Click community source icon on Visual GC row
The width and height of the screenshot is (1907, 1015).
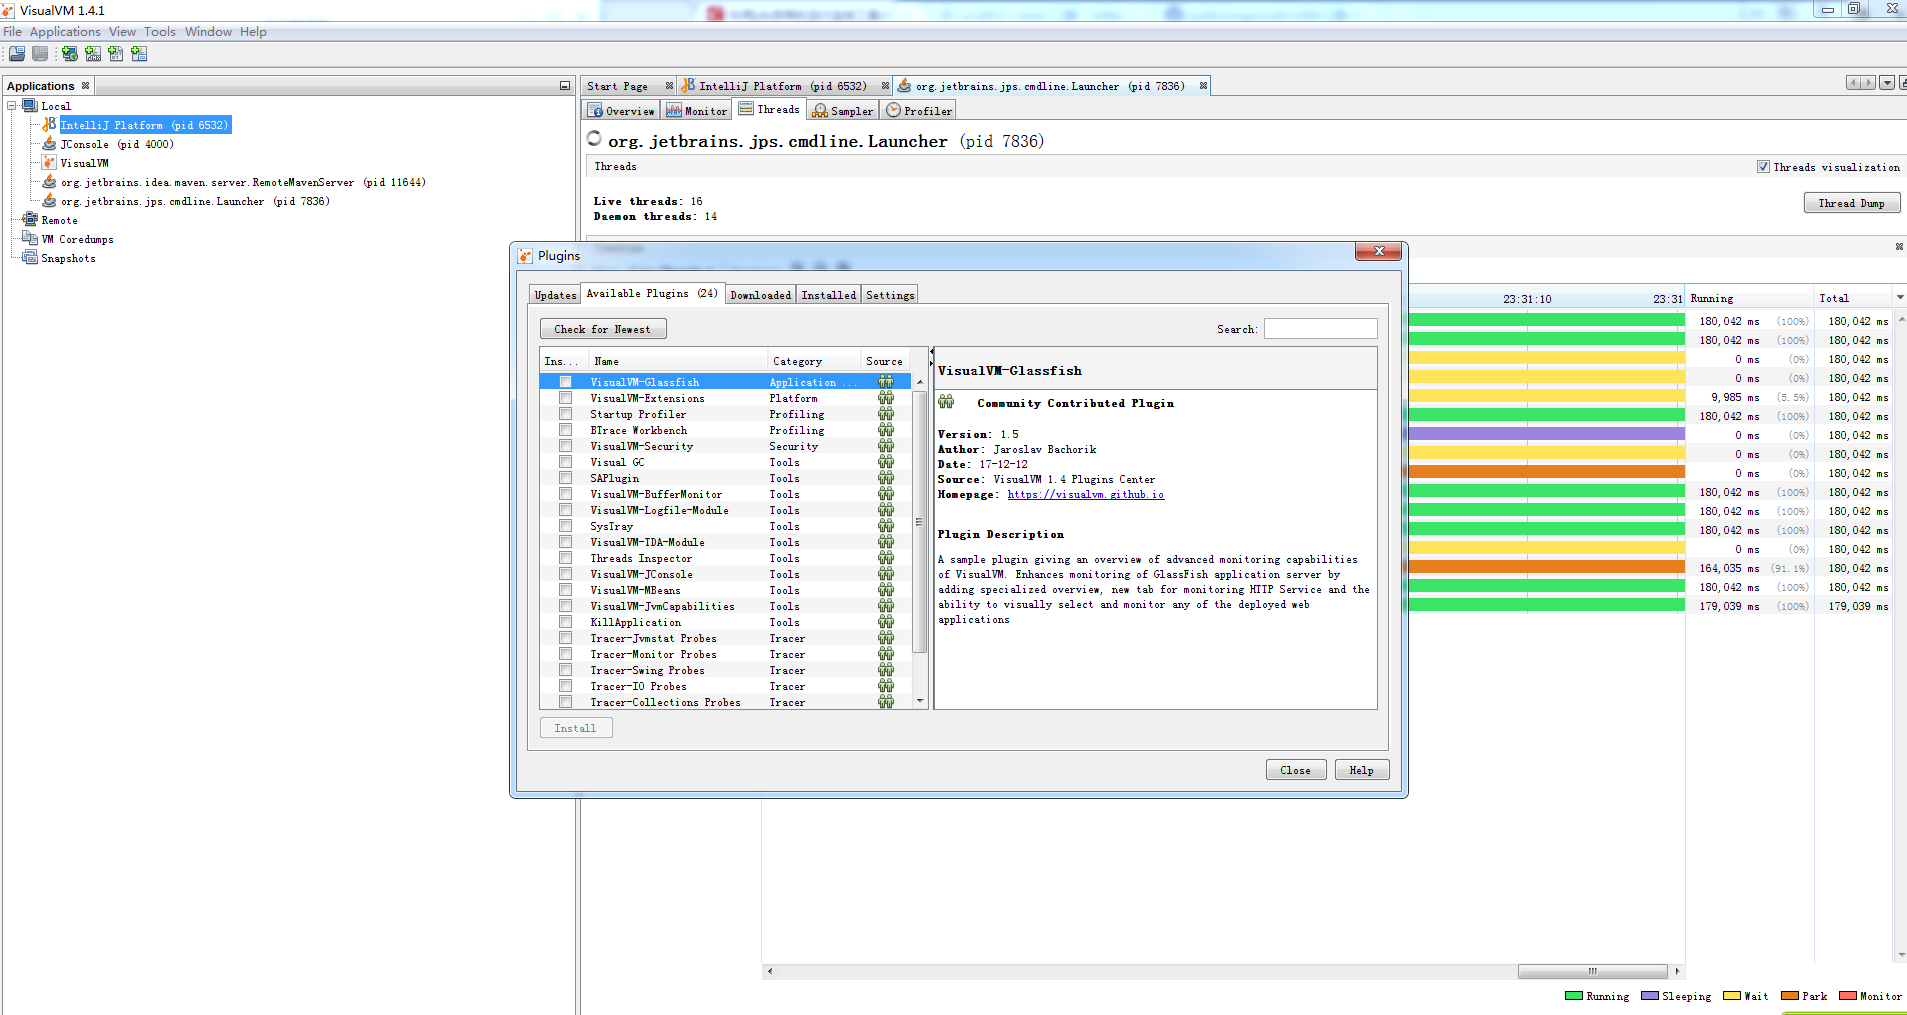pyautogui.click(x=886, y=462)
